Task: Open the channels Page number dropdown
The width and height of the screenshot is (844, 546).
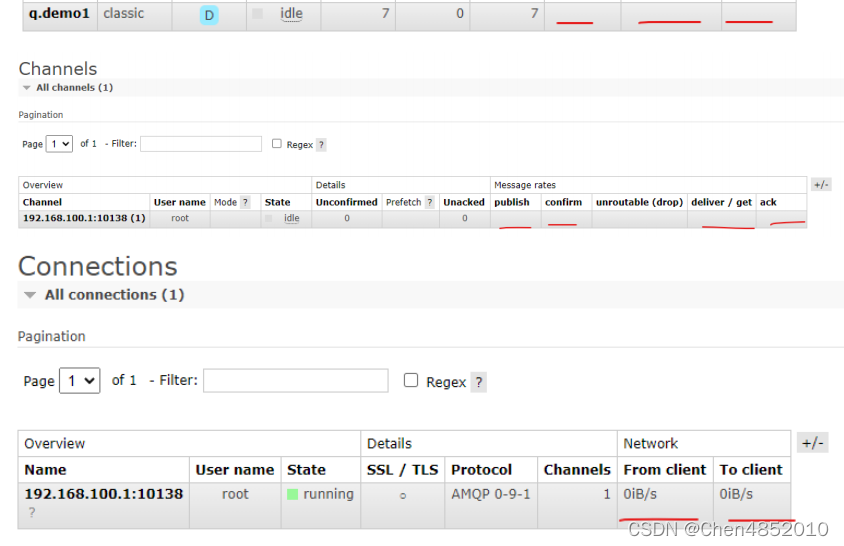Action: pyautogui.click(x=59, y=144)
